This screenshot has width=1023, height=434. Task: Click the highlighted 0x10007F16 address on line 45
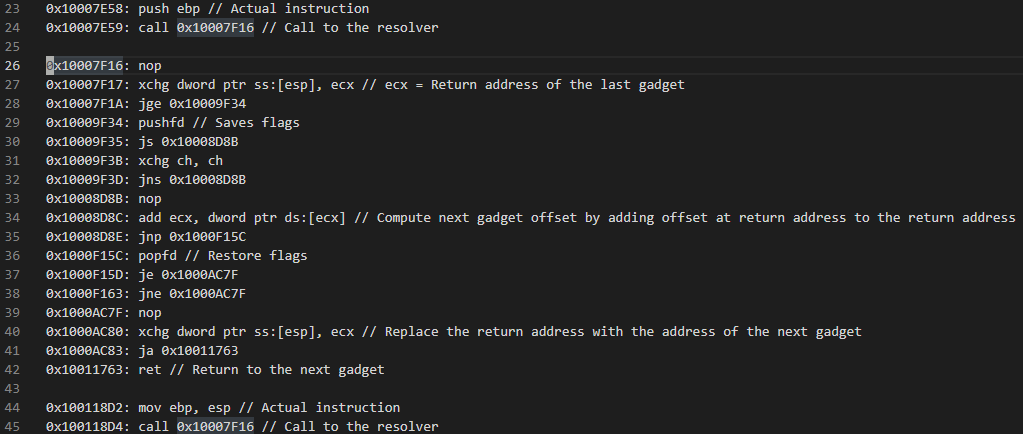[215, 427]
